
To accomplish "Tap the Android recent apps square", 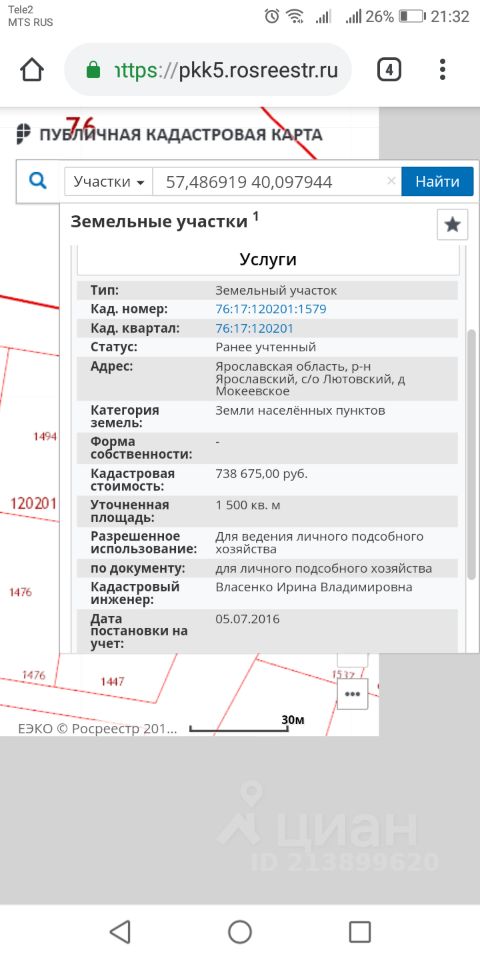I will (360, 932).
